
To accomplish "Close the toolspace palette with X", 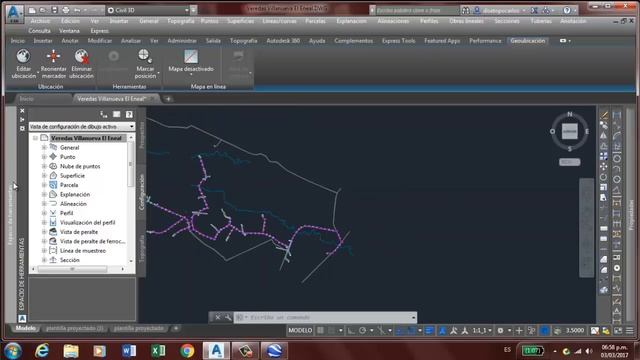I will click(22, 111).
